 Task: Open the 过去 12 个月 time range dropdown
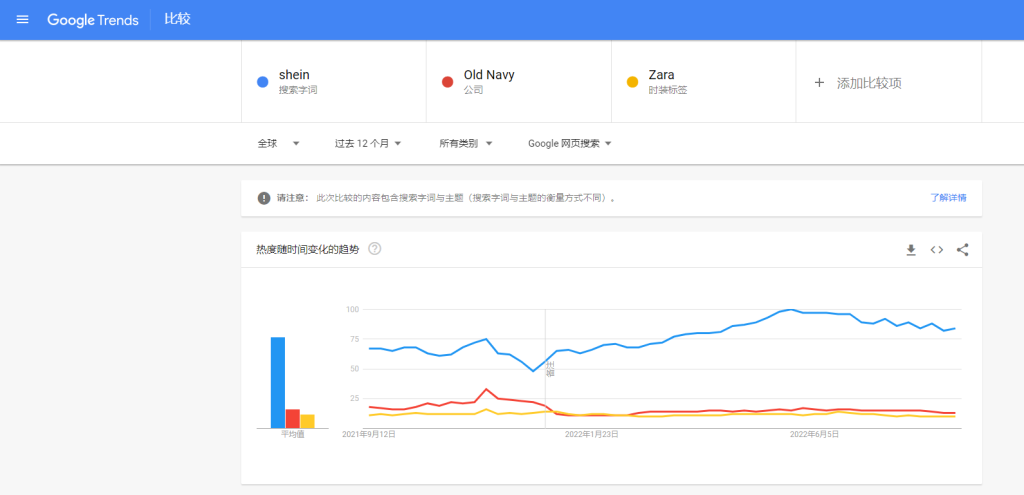[x=368, y=144]
